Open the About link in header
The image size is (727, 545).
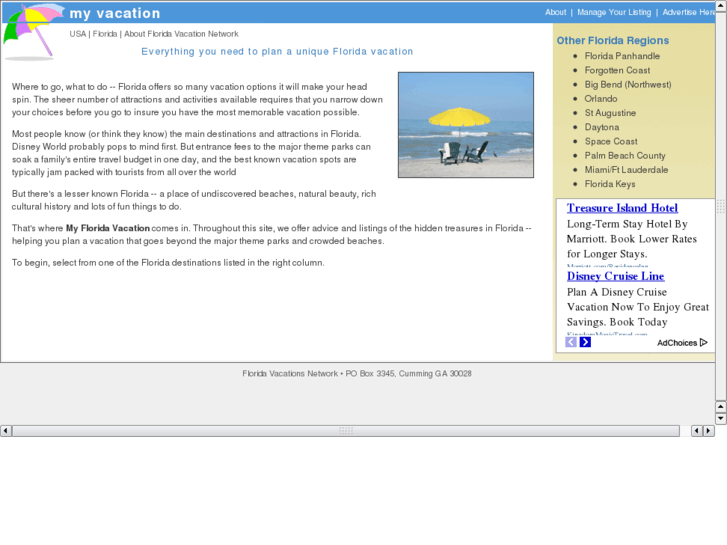pos(555,13)
